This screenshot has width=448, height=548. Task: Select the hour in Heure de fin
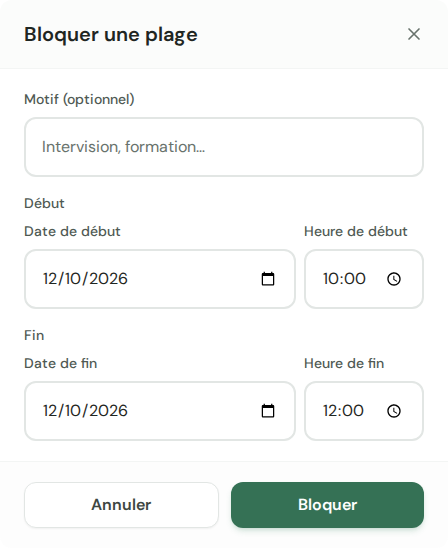click(330, 411)
